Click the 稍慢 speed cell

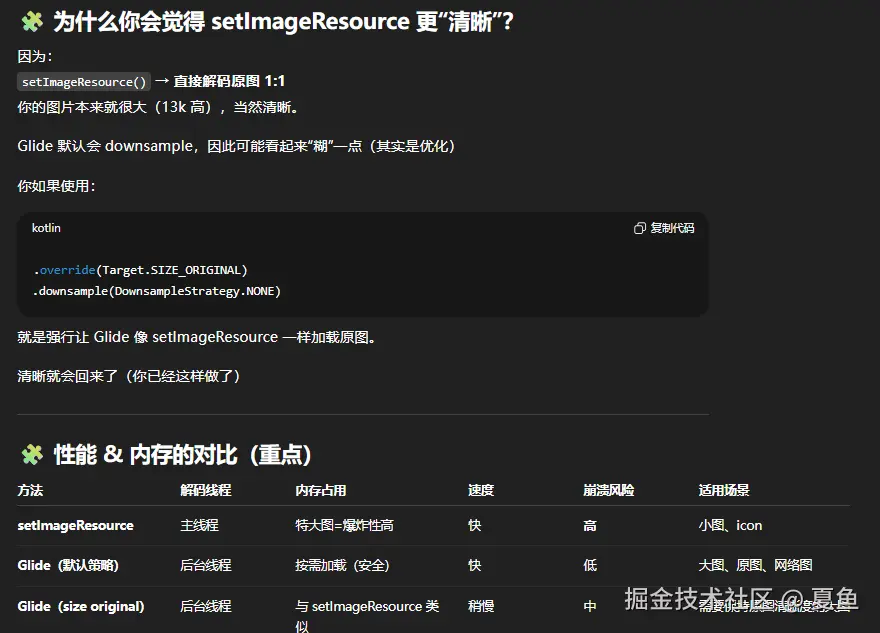coord(481,606)
